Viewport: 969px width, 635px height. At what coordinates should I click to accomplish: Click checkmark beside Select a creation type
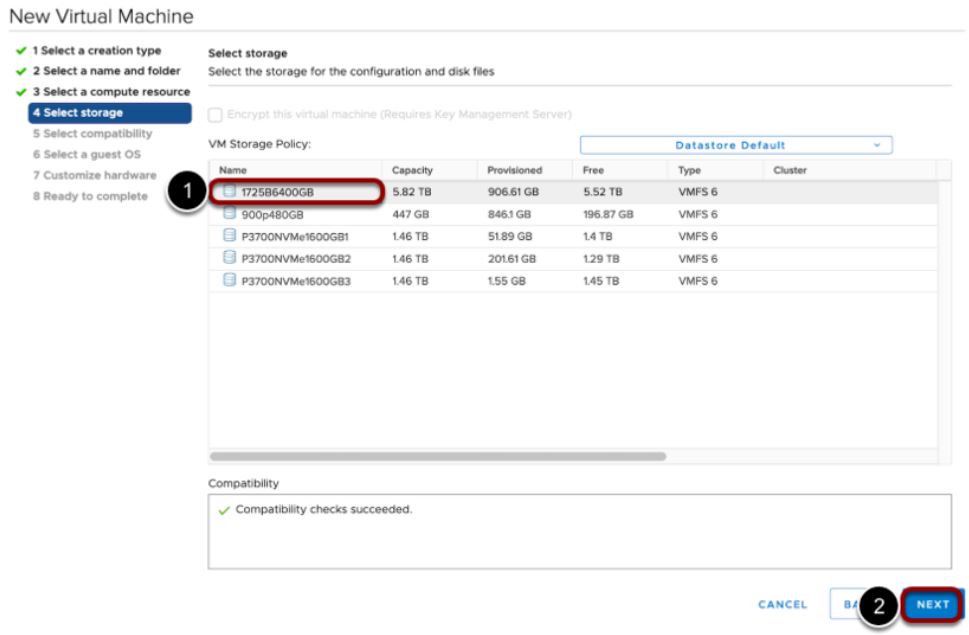pyautogui.click(x=20, y=51)
